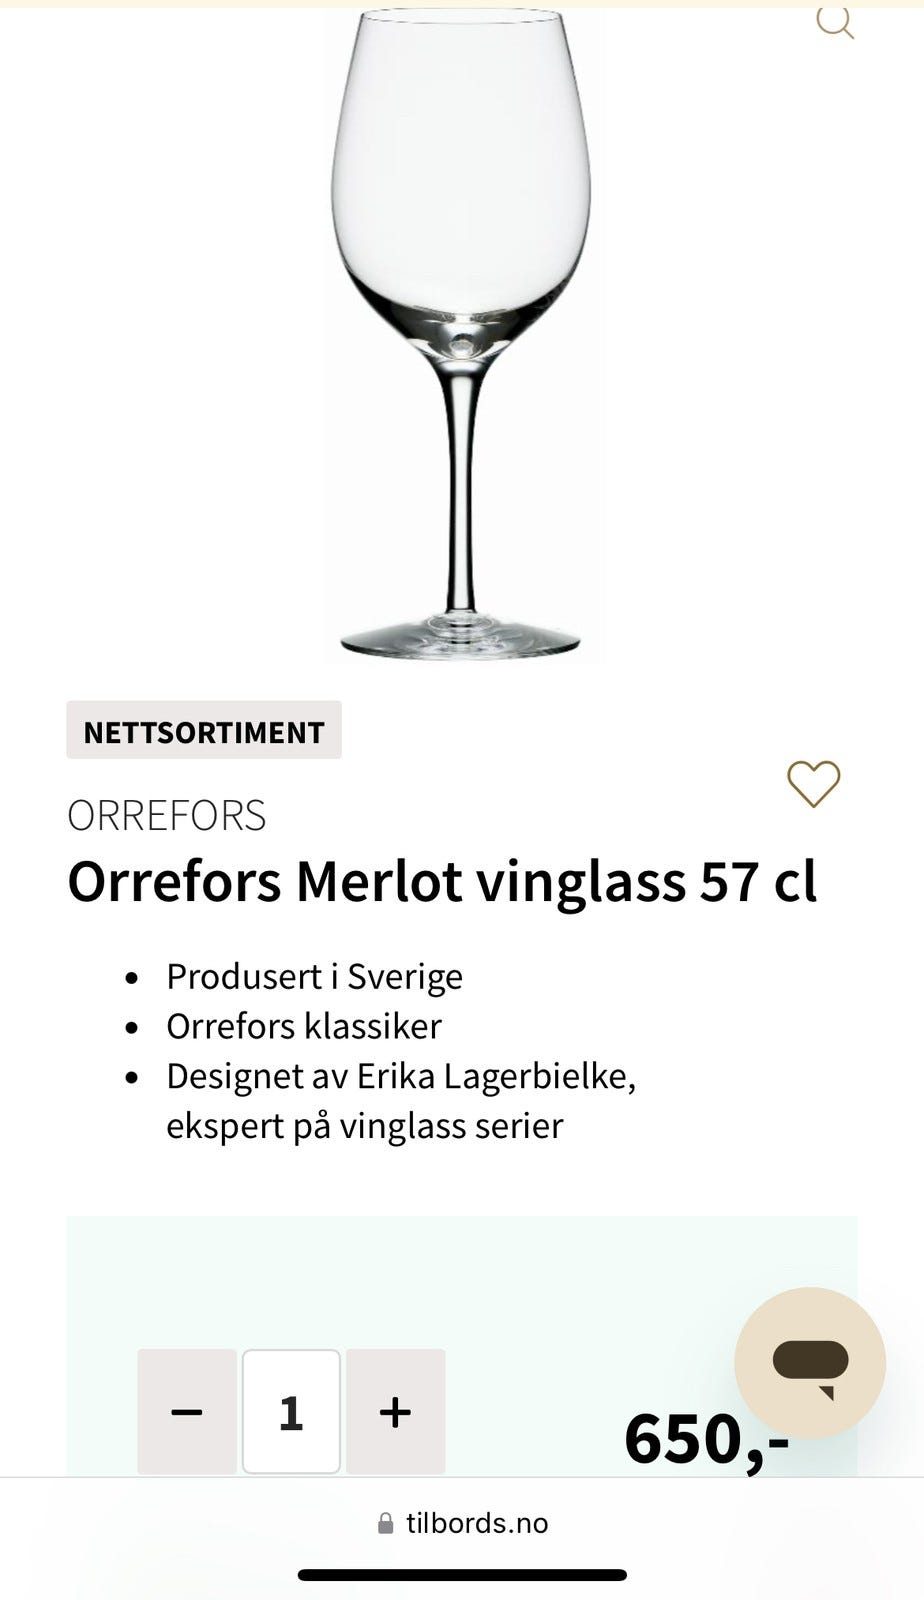The image size is (924, 1600).
Task: Tap the tilbords.no address text
Action: coord(477,1523)
